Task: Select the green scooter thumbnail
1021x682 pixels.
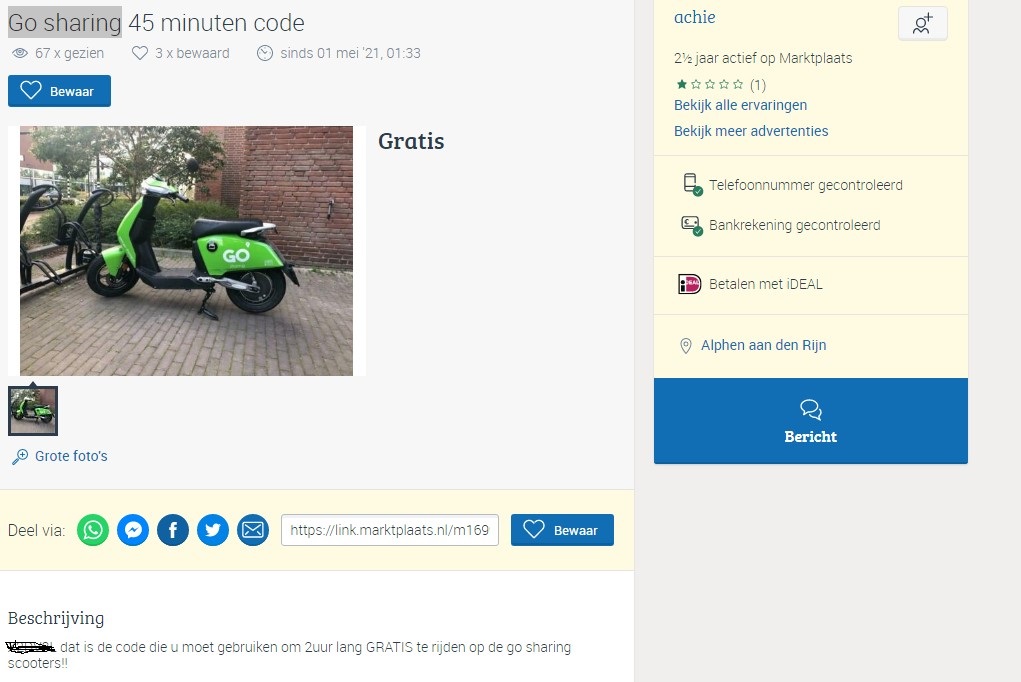Action: pyautogui.click(x=33, y=411)
